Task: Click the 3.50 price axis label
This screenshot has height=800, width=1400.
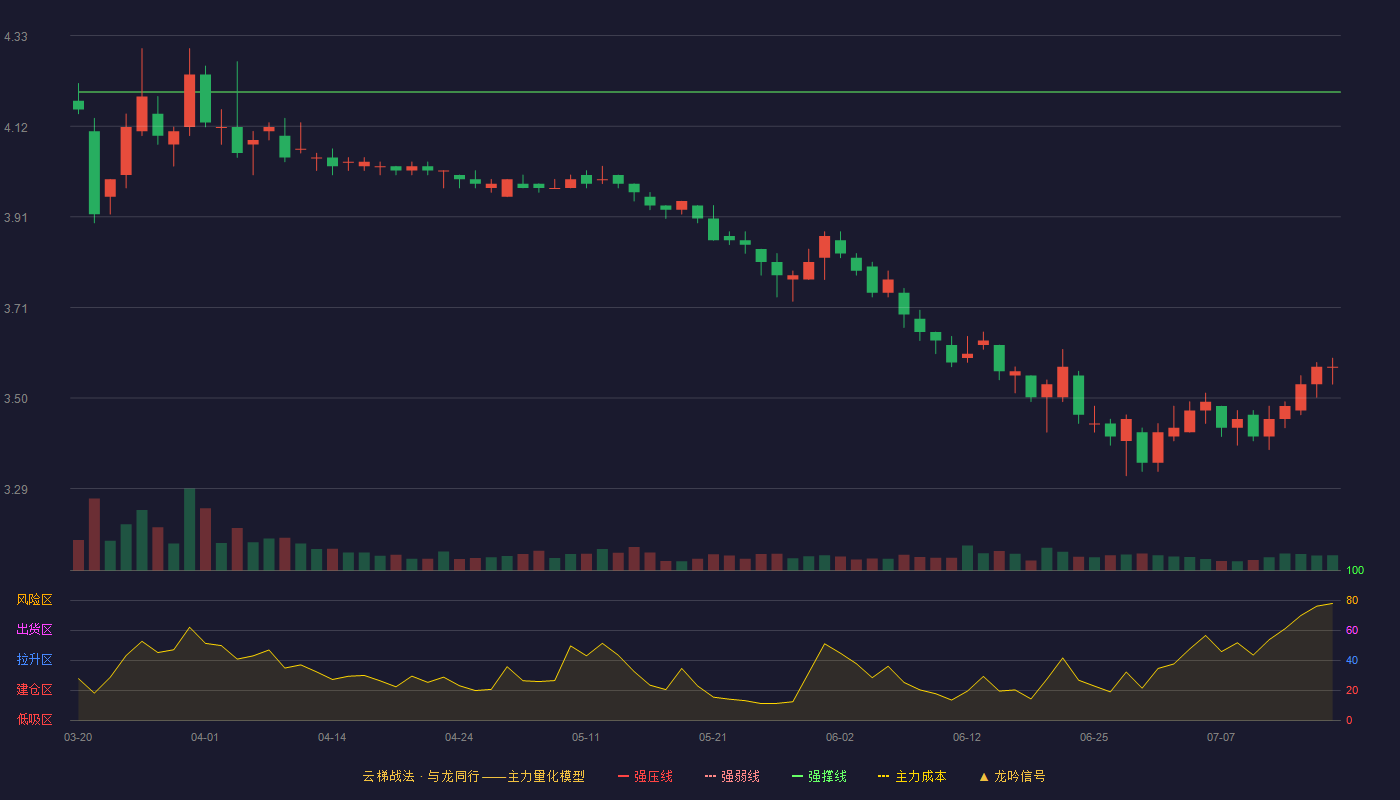Action: pos(16,399)
